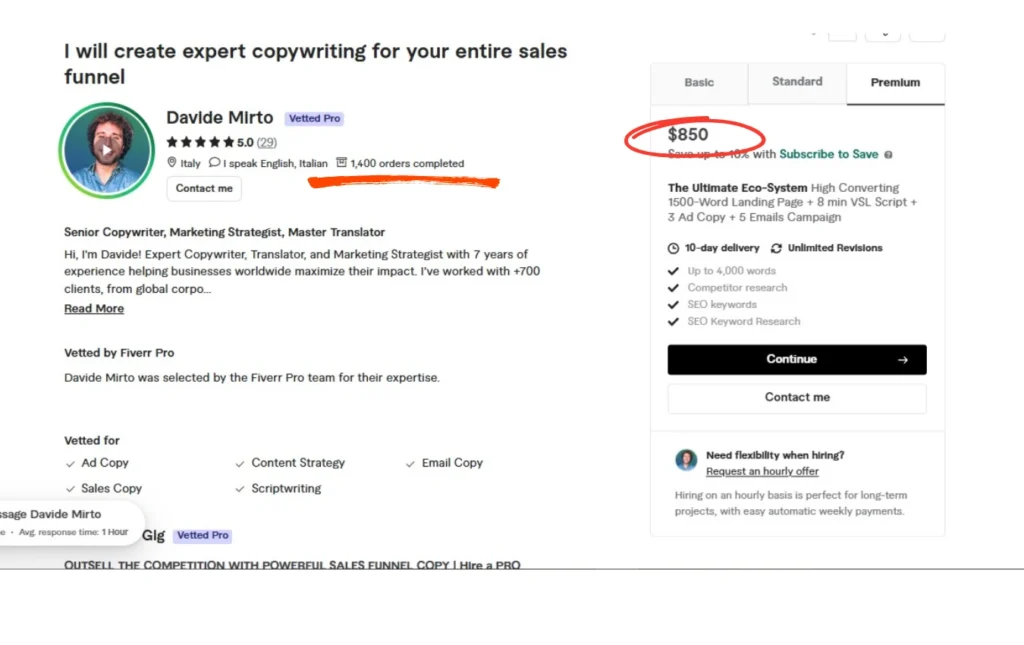1024x645 pixels.
Task: Click the hourly offer advisor avatar
Action: (x=686, y=460)
